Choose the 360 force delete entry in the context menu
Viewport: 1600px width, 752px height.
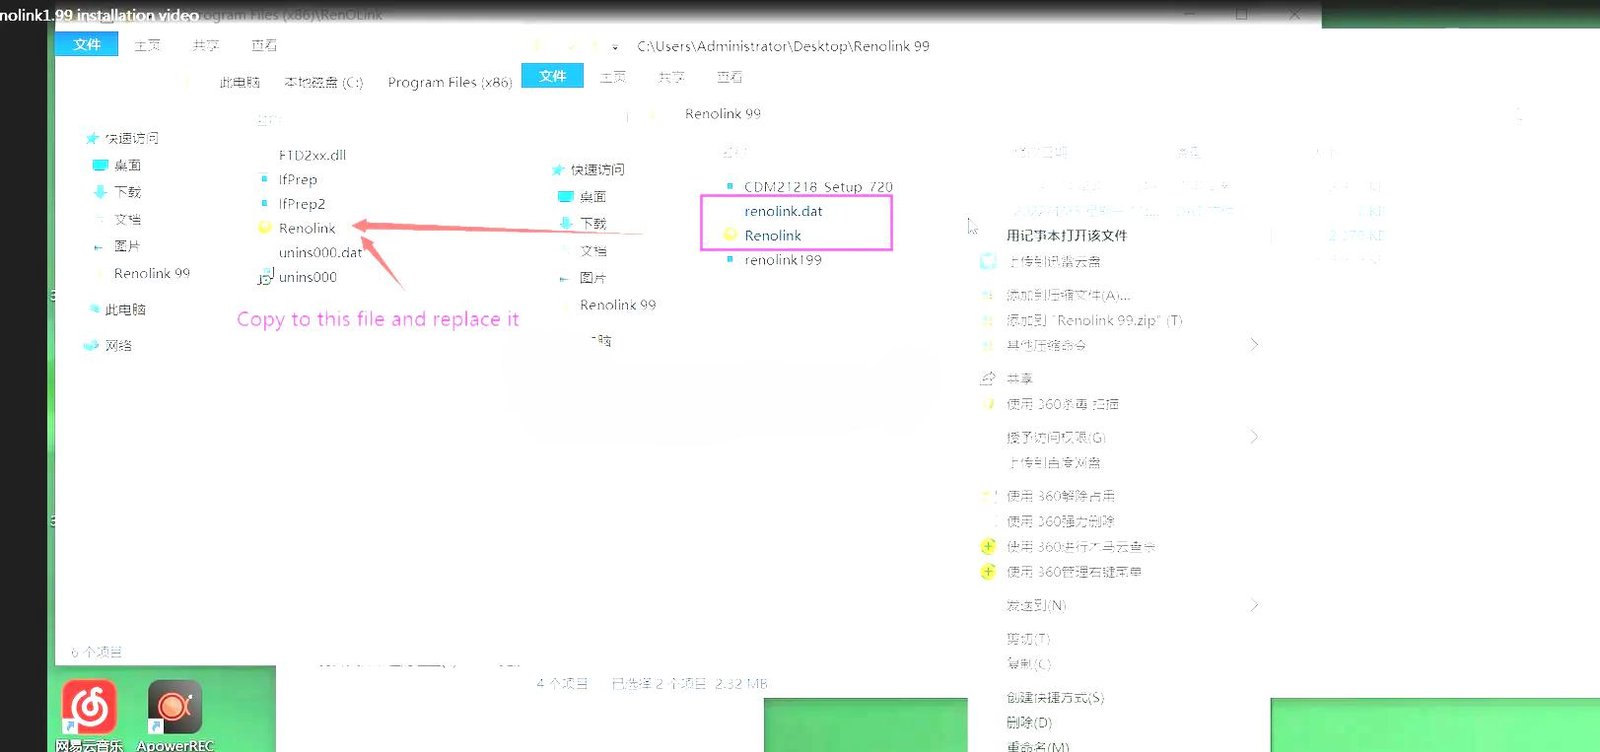coord(1060,521)
